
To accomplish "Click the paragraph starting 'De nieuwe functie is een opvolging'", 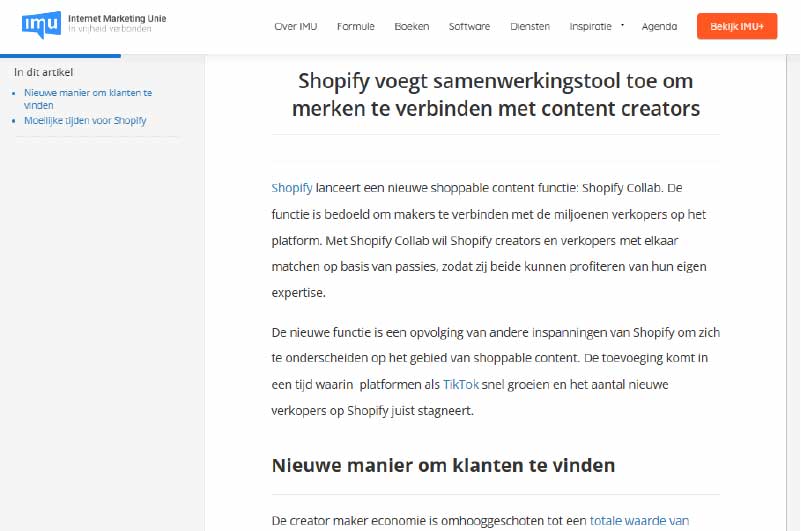I will pyautogui.click(x=496, y=372).
